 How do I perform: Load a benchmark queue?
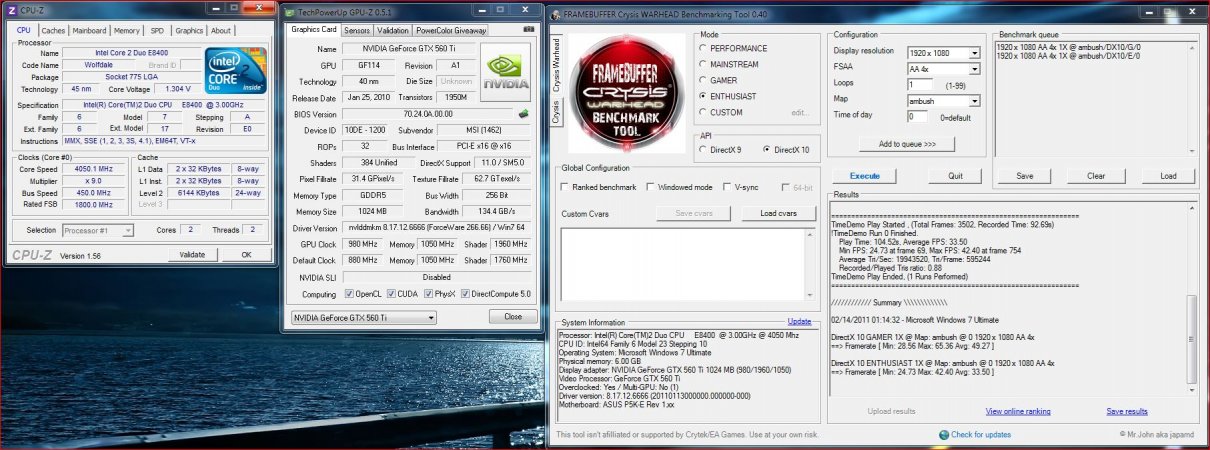coord(1168,176)
